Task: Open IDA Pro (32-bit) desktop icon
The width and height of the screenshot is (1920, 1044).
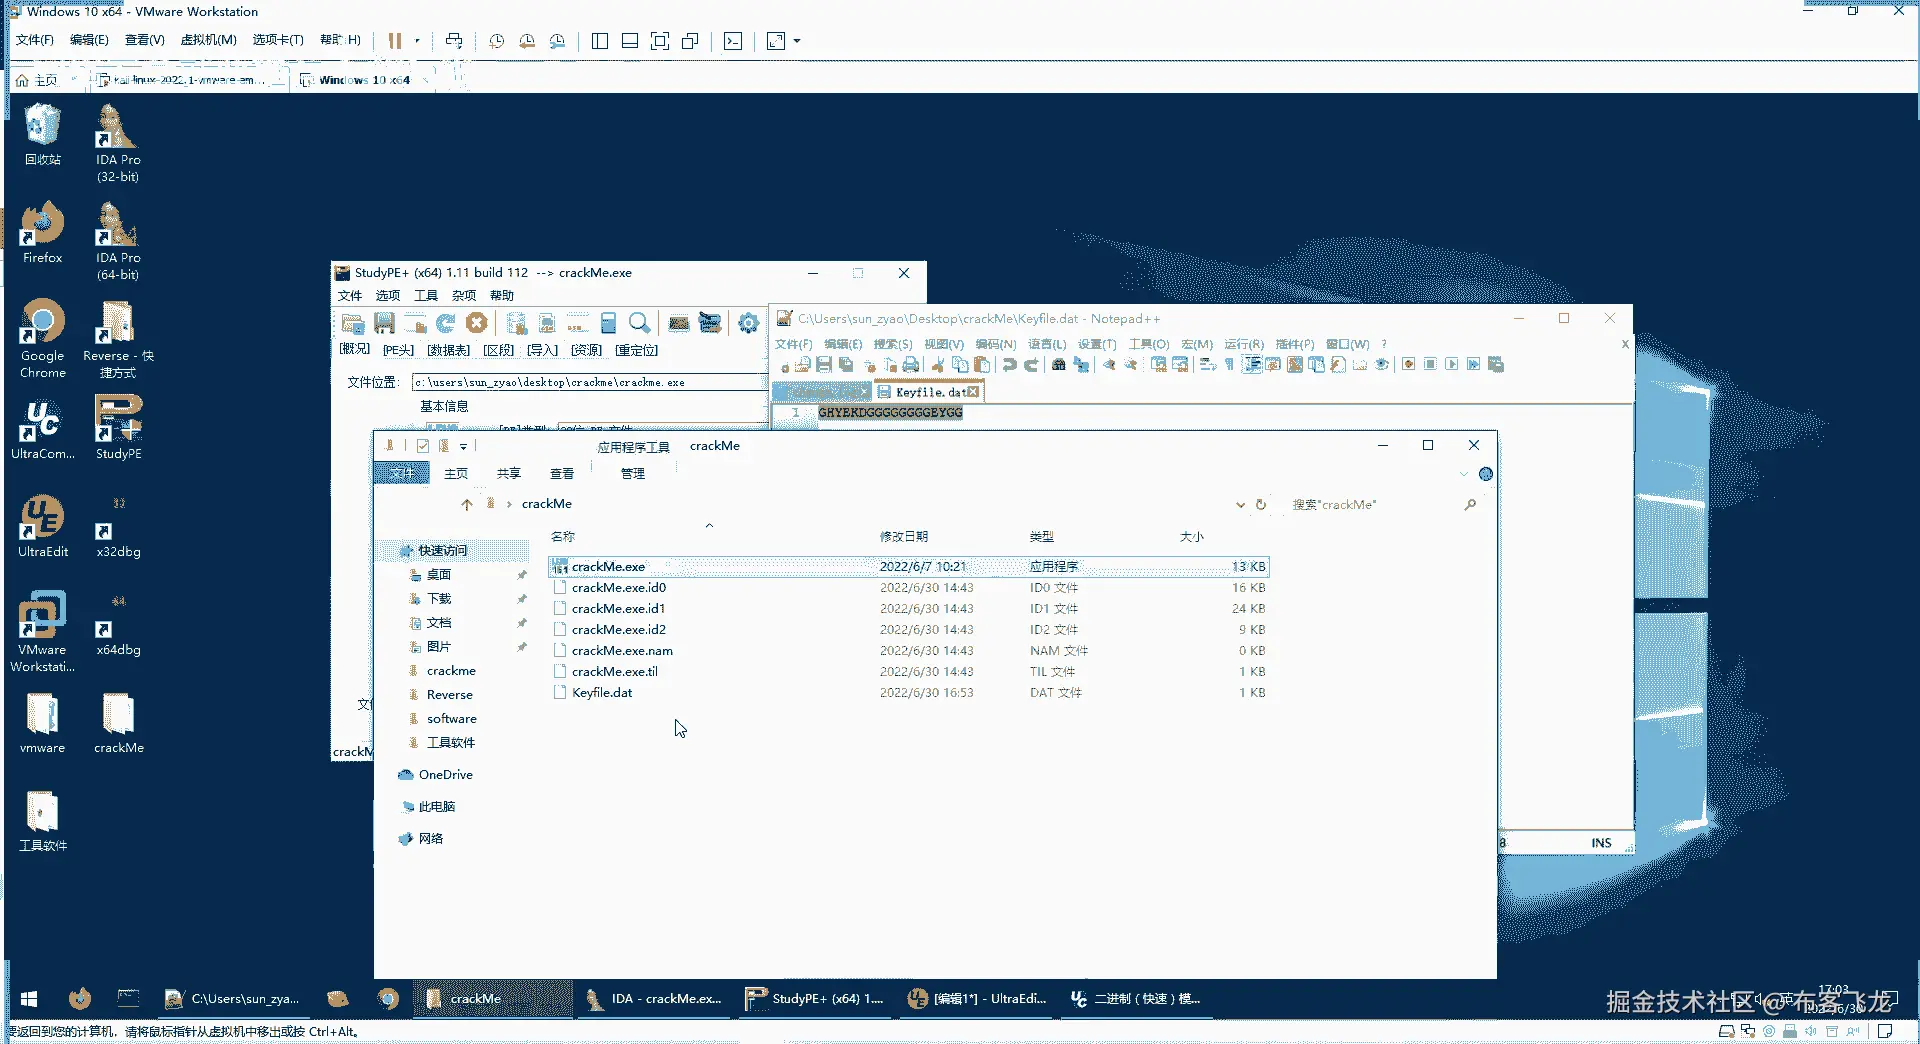Action: click(118, 143)
